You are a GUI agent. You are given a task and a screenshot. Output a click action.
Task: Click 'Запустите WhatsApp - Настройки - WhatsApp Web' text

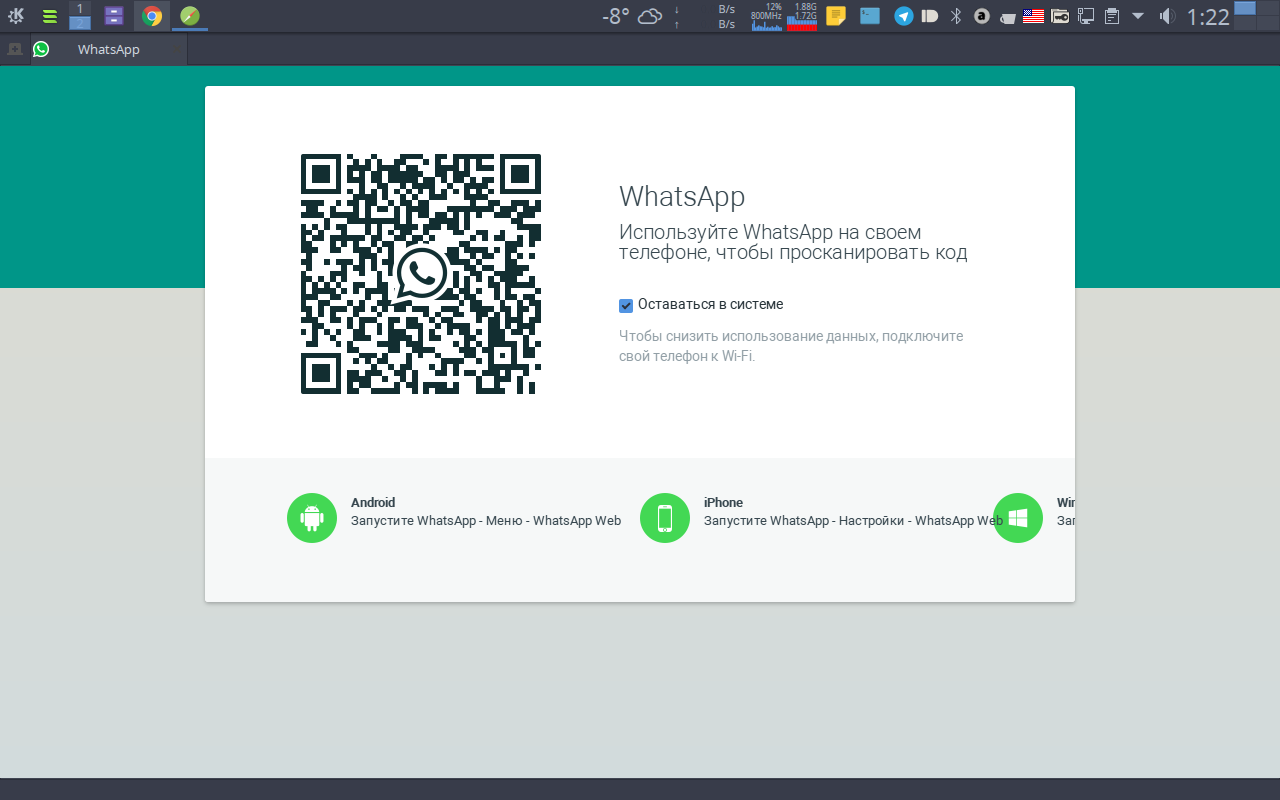(x=853, y=521)
